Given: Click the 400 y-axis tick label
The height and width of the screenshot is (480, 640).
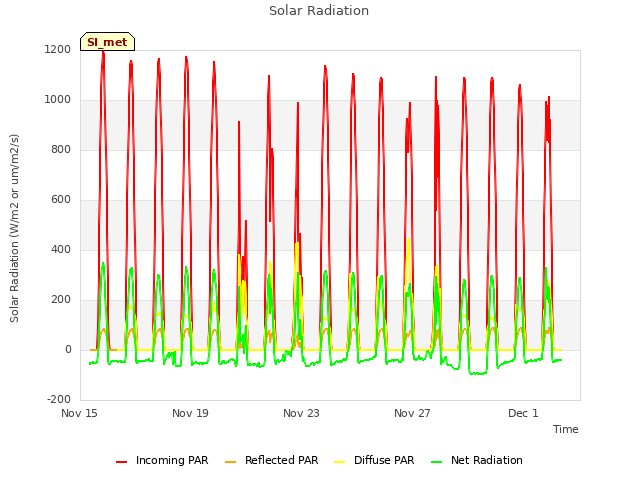Looking at the screenshot, I should 61,249.
